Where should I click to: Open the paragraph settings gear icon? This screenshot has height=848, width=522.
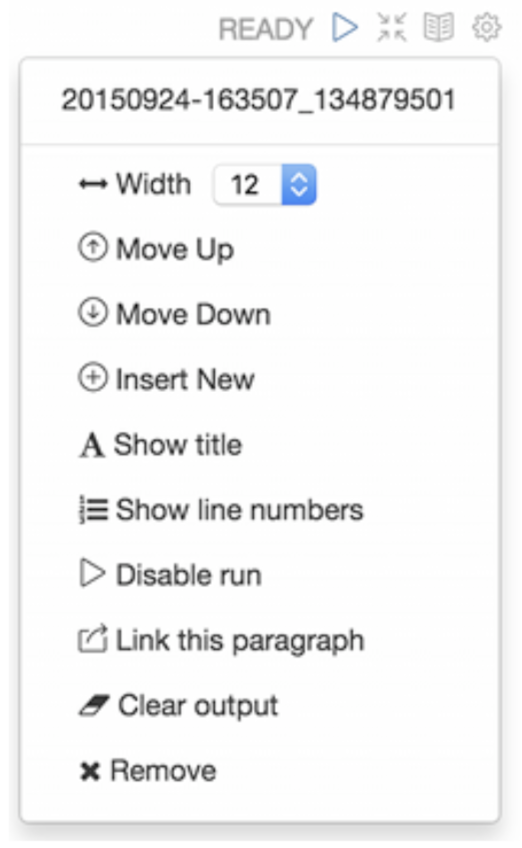pos(486,28)
